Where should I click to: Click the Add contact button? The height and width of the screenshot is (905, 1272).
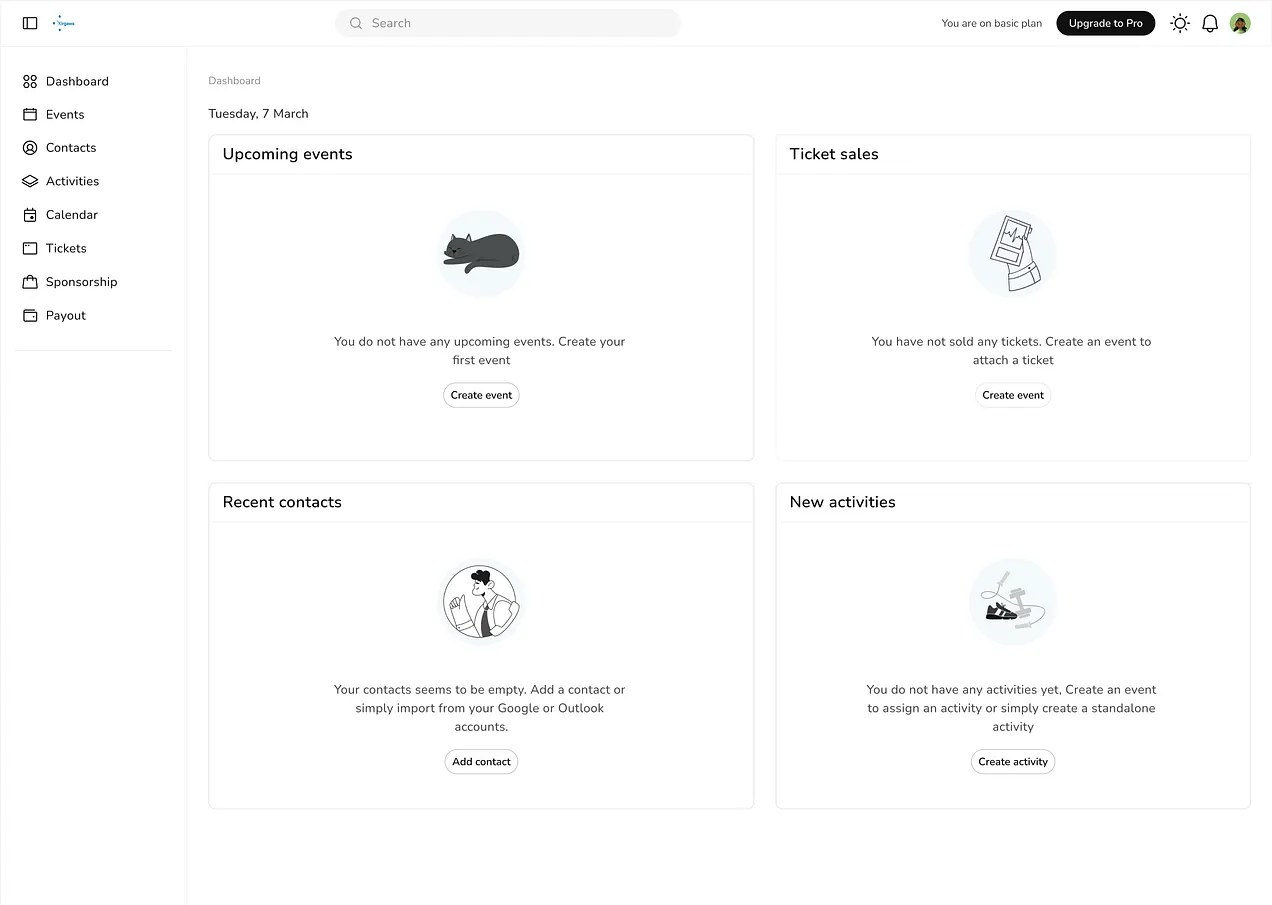coord(481,762)
